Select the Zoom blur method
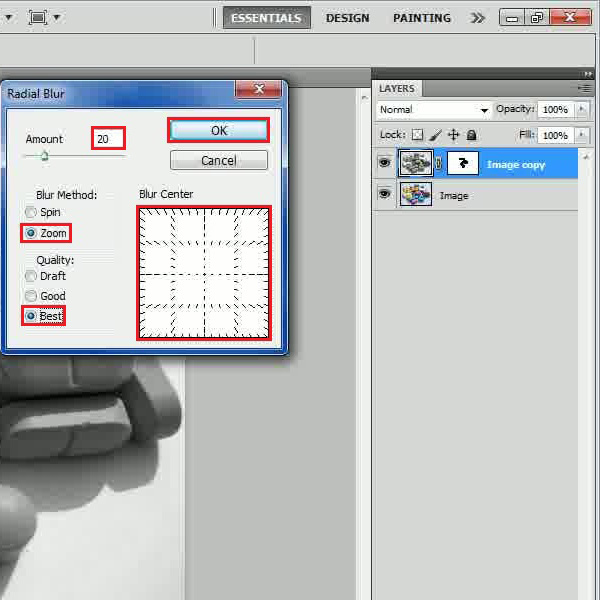 (46, 233)
